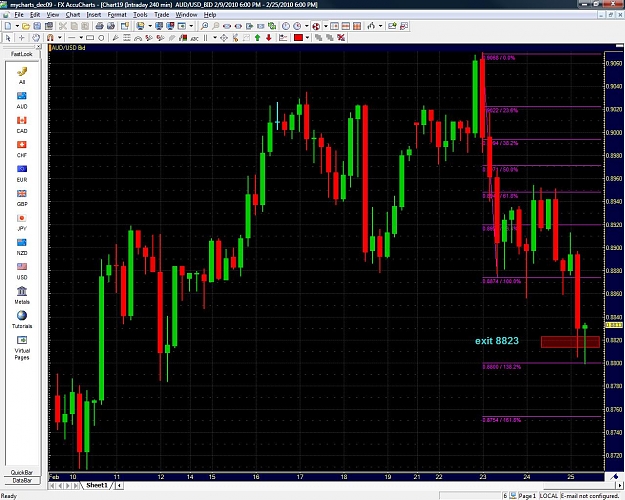Open the Format menu
625x500 pixels.
pos(117,15)
